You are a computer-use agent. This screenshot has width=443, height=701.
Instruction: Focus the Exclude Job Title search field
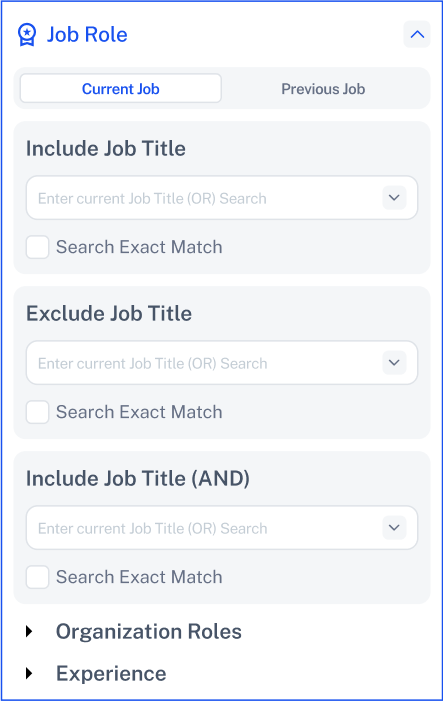click(x=222, y=363)
